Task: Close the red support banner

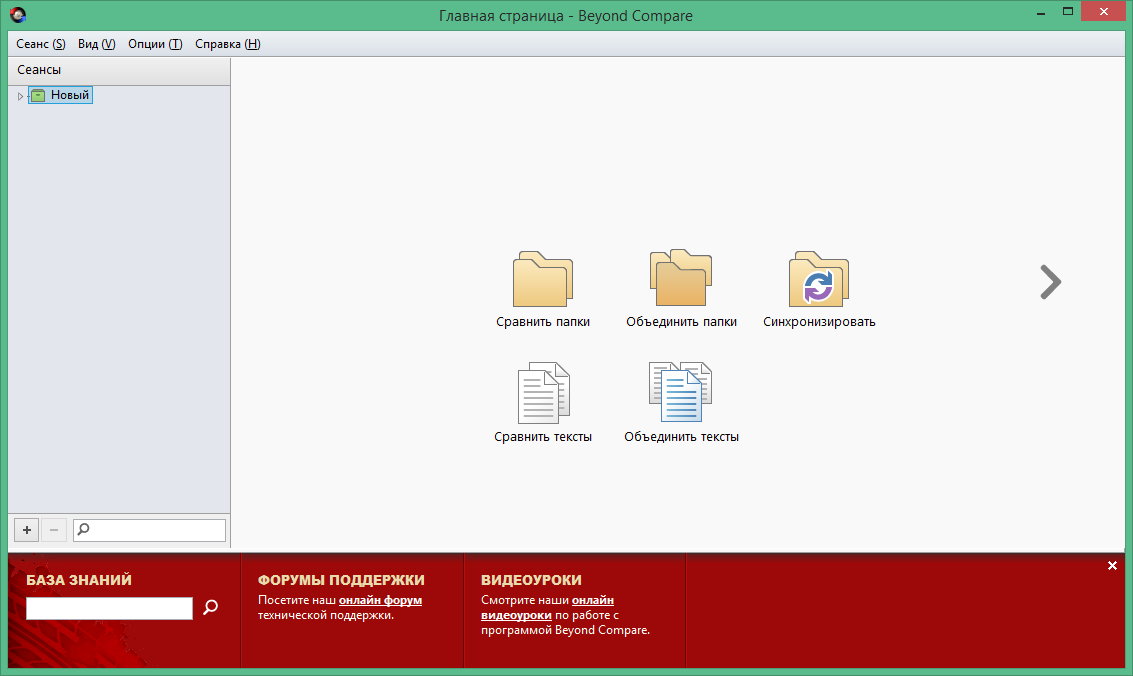Action: 1112,566
